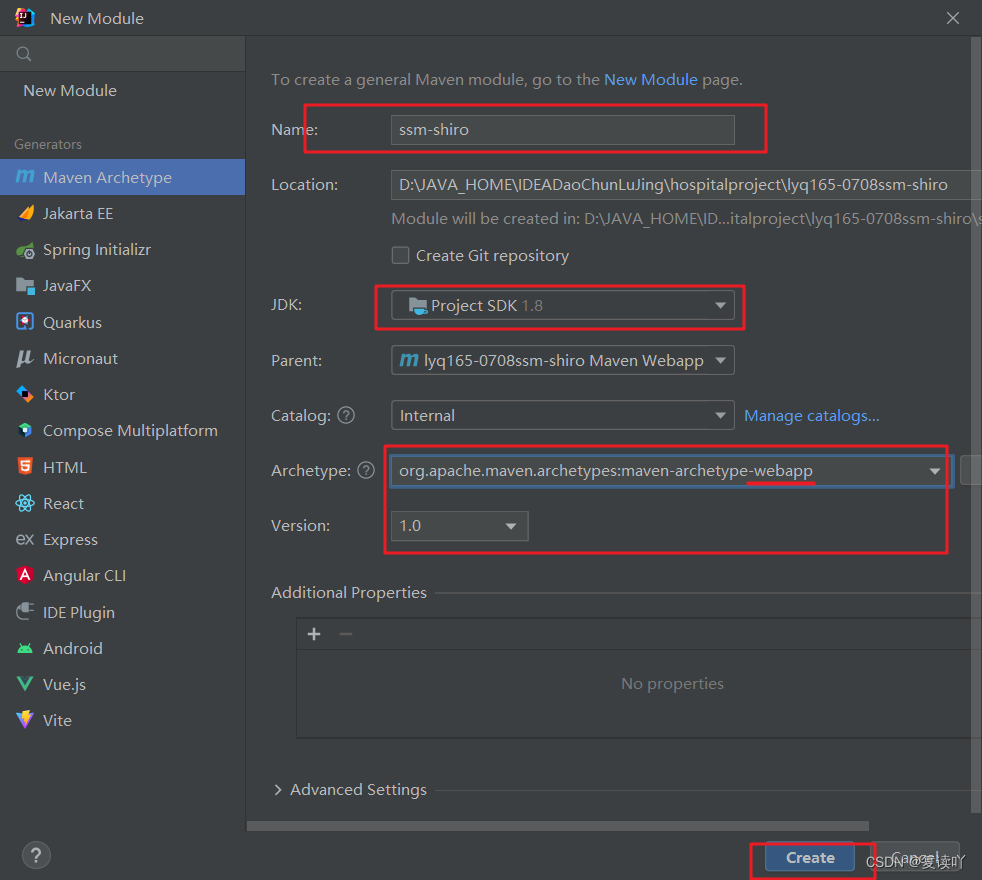Follow the New Module page link

[x=651, y=80]
